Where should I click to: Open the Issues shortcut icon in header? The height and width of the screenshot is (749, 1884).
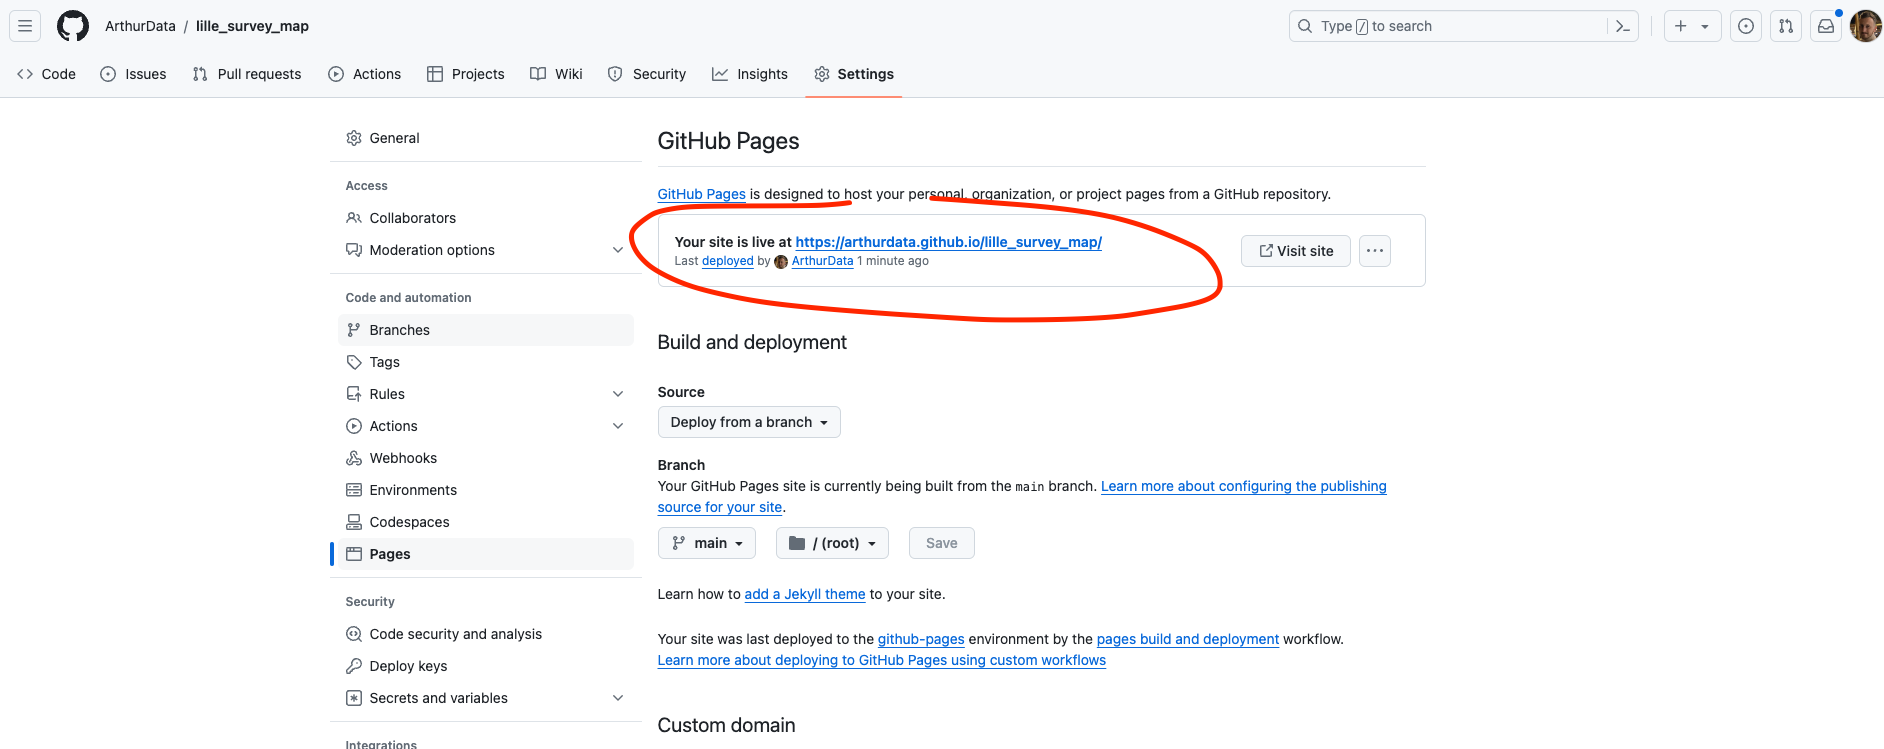coord(1746,26)
